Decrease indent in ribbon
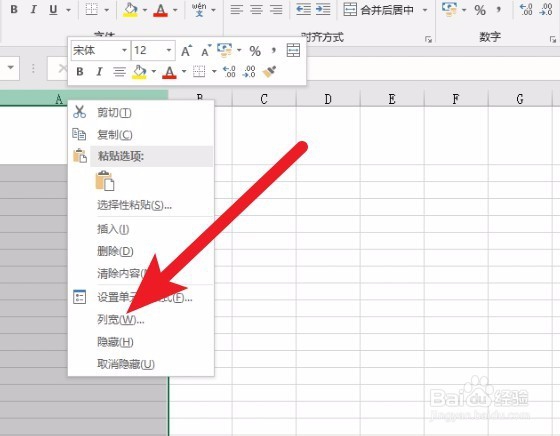Viewport: 560px width, 436px height. [x=303, y=9]
